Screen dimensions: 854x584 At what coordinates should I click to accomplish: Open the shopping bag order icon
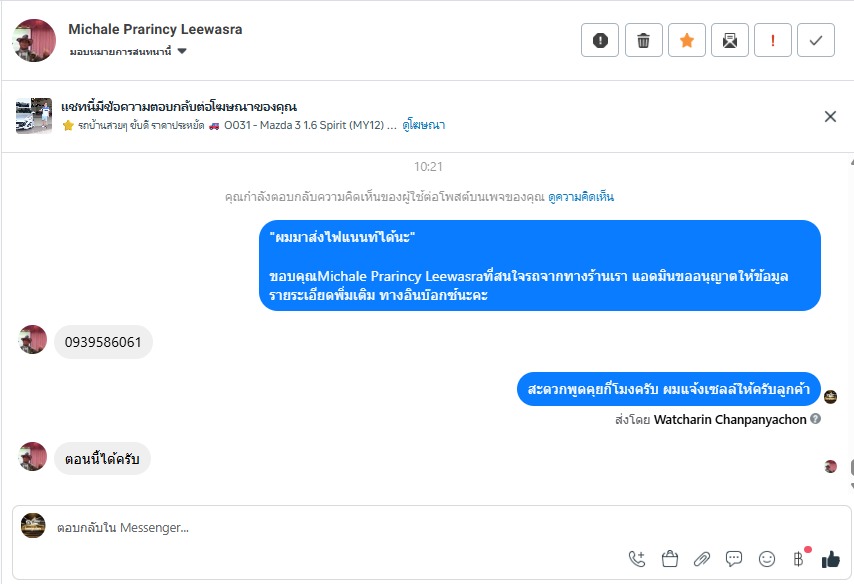pos(669,559)
